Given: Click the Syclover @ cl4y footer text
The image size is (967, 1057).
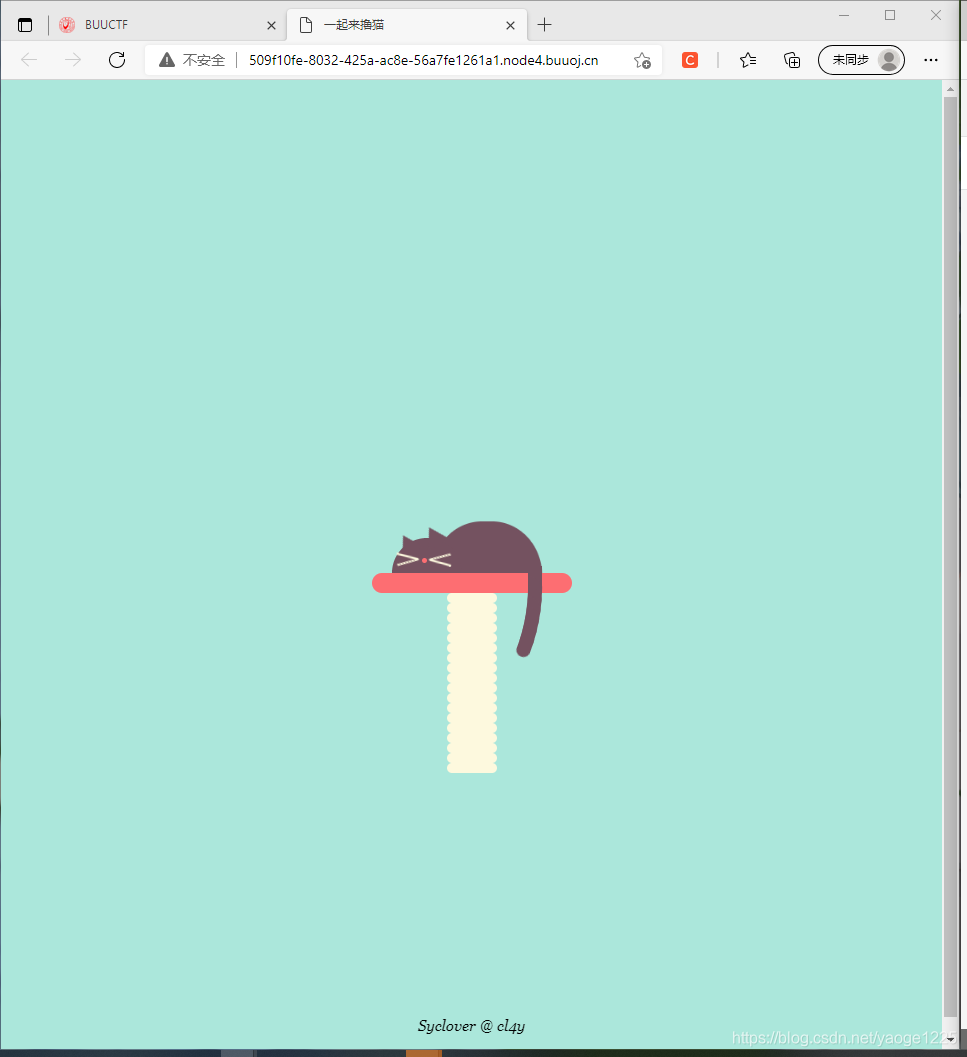Looking at the screenshot, I should pyautogui.click(x=471, y=1026).
